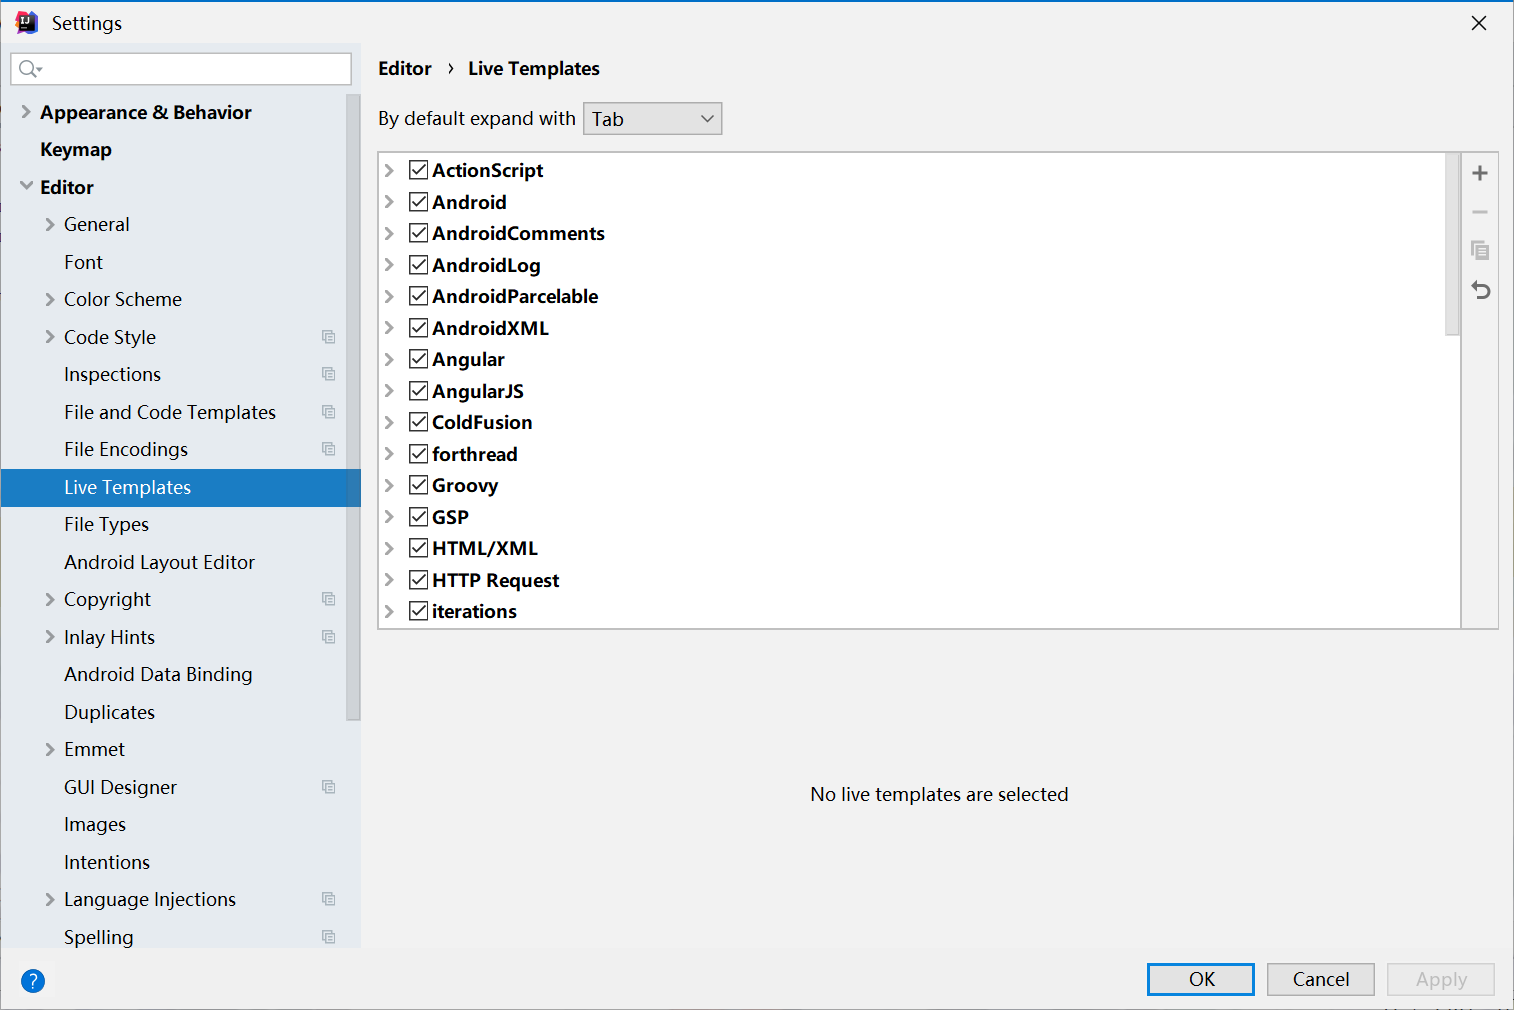Expand the Code Style node arrow
Image resolution: width=1514 pixels, height=1010 pixels.
click(x=50, y=337)
